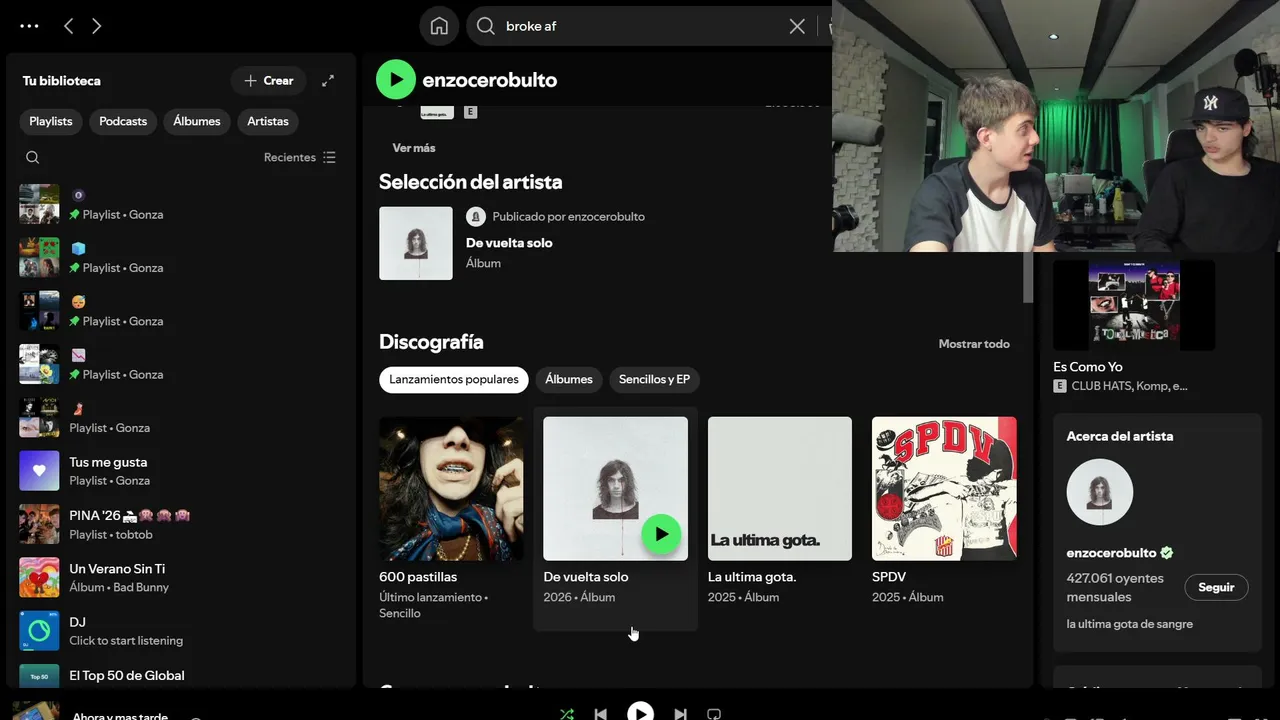1280x720 pixels.
Task: Open the Tus me gusta playlist
Action: [180, 471]
